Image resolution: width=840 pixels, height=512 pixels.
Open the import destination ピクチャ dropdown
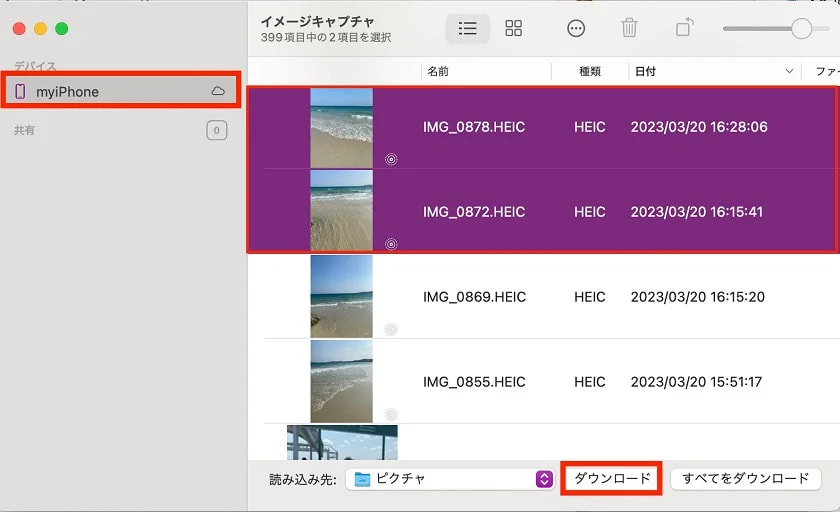[x=449, y=479]
